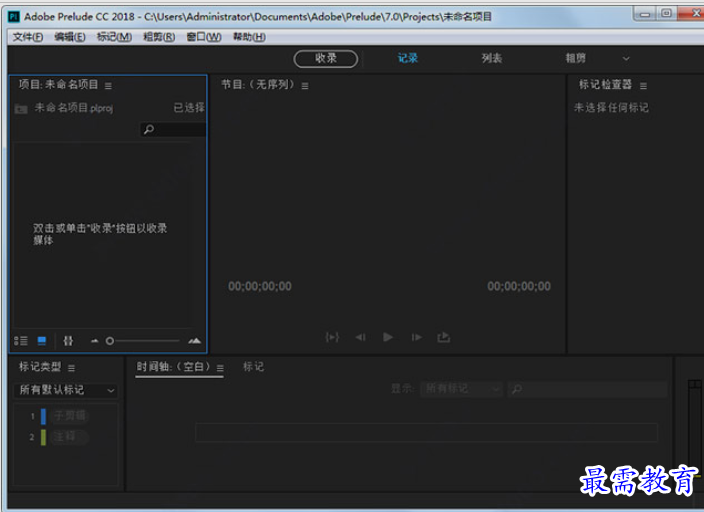Click the sort icon in project panel
This screenshot has height=512, width=704.
(68, 341)
